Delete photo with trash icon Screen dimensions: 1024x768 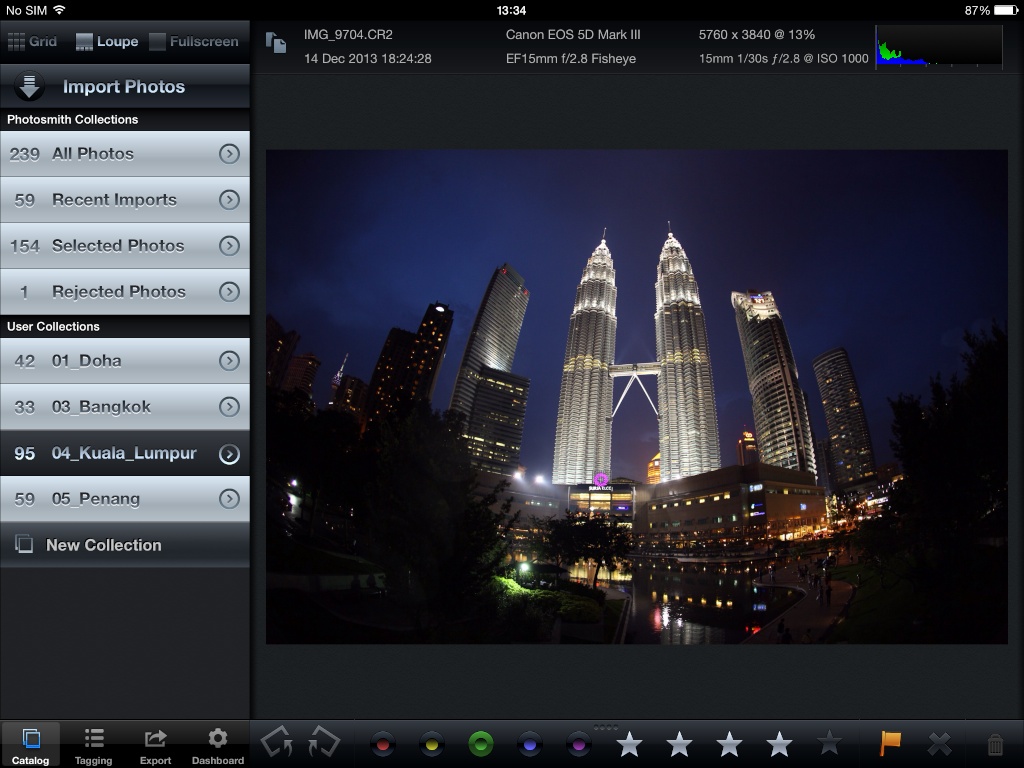995,744
